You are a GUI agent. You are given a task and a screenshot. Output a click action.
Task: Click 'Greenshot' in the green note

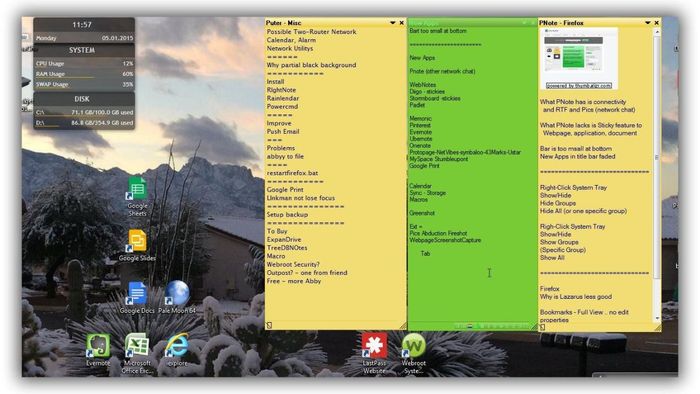[x=422, y=213]
